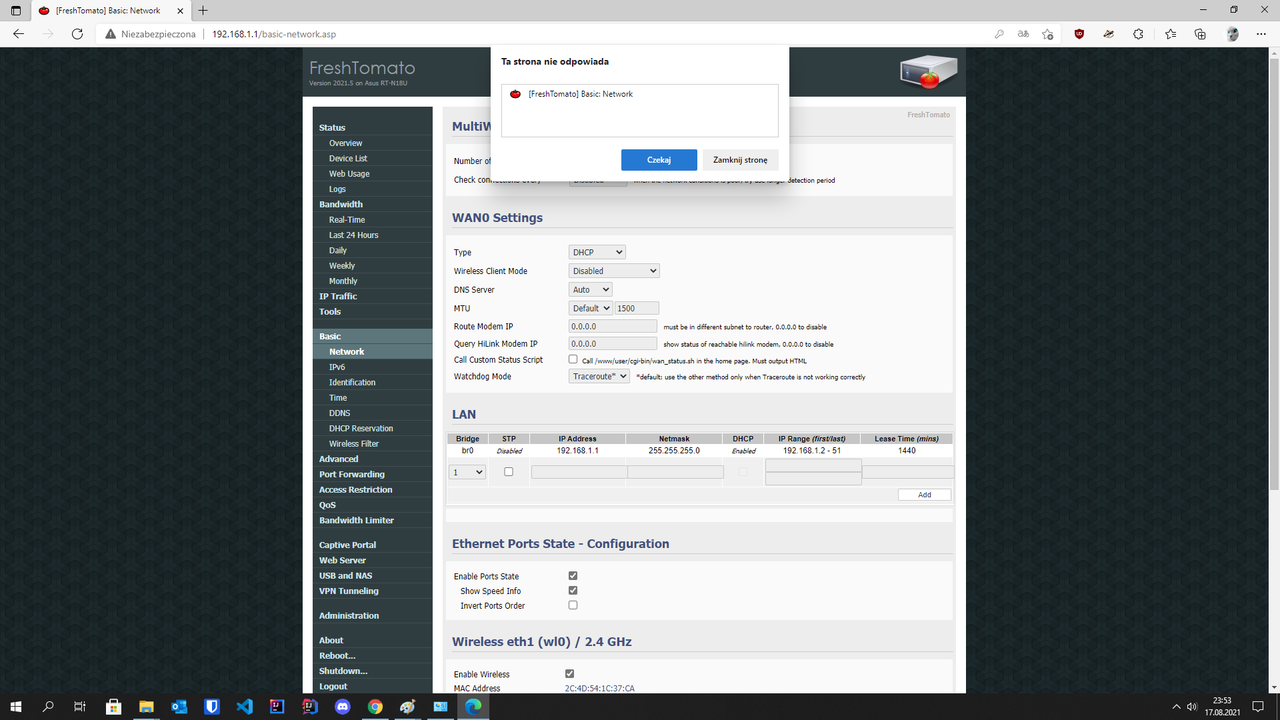Open Administration section
This screenshot has height=720, width=1280.
pos(349,616)
